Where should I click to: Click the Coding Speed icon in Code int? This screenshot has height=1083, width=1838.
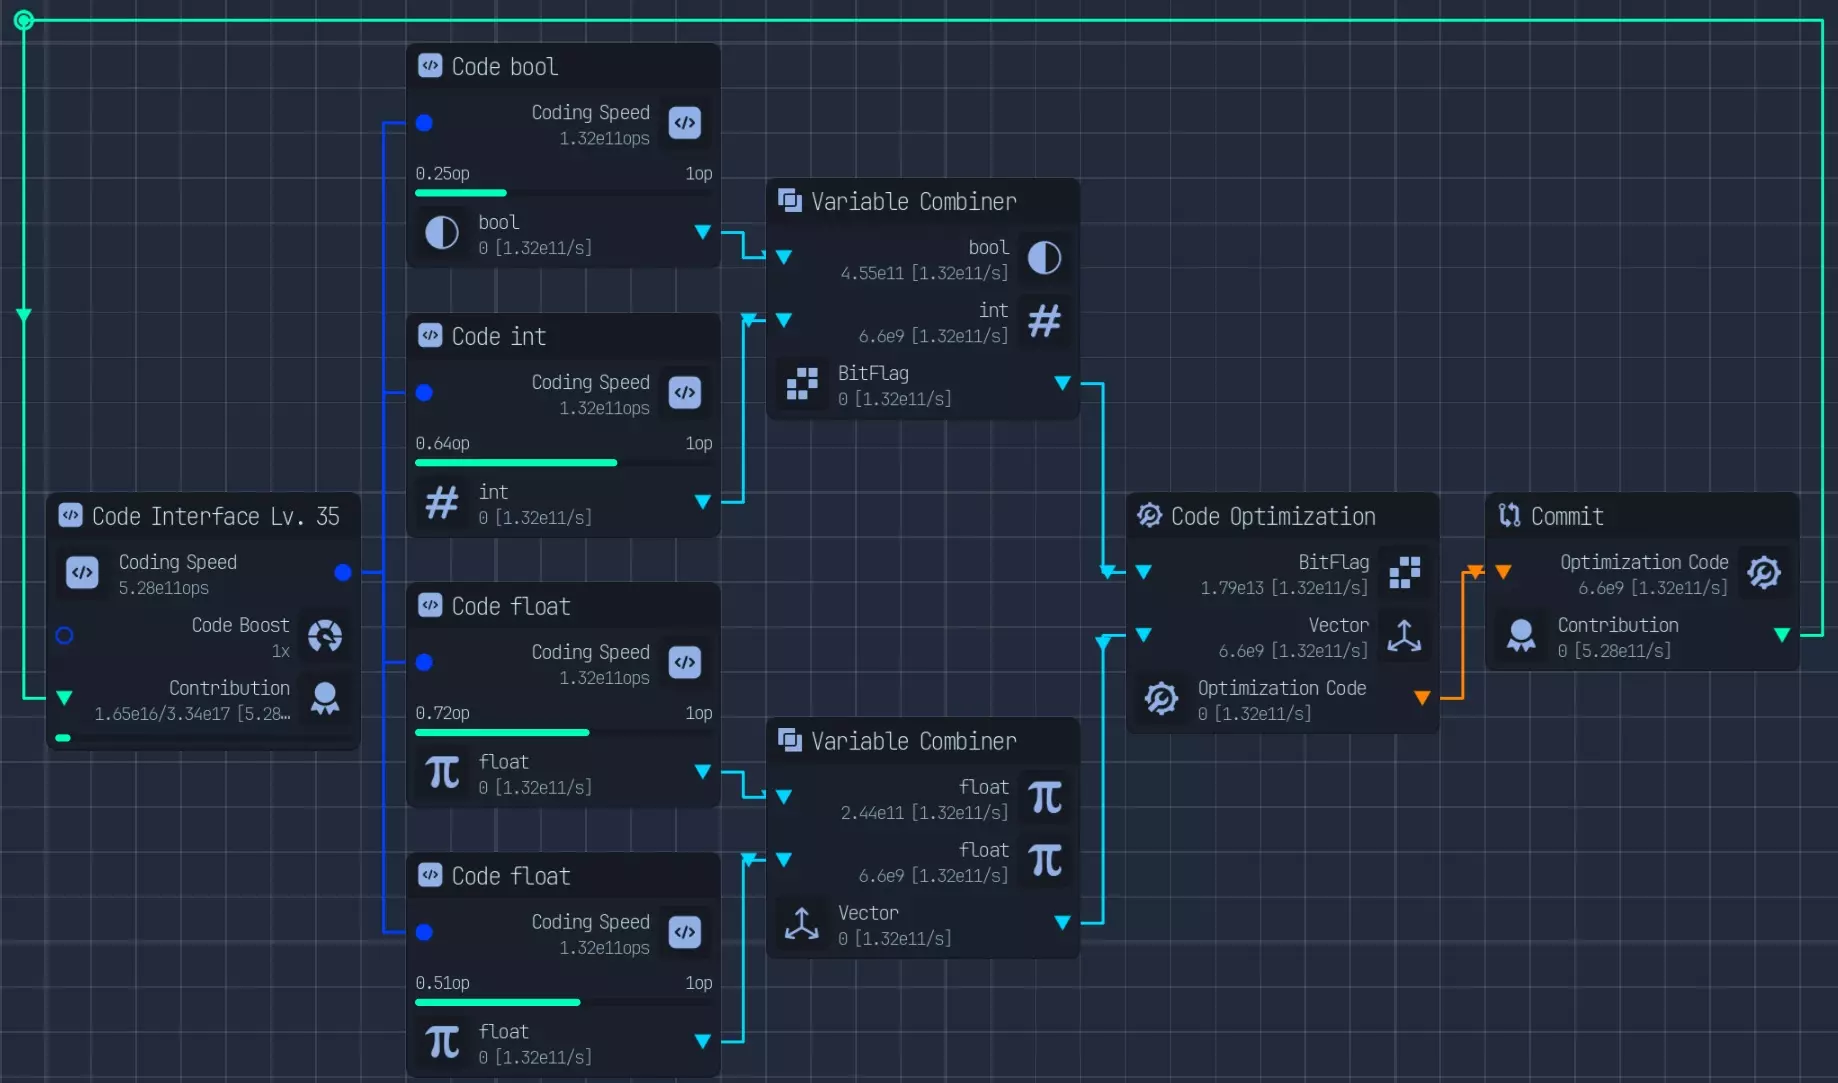click(x=685, y=392)
